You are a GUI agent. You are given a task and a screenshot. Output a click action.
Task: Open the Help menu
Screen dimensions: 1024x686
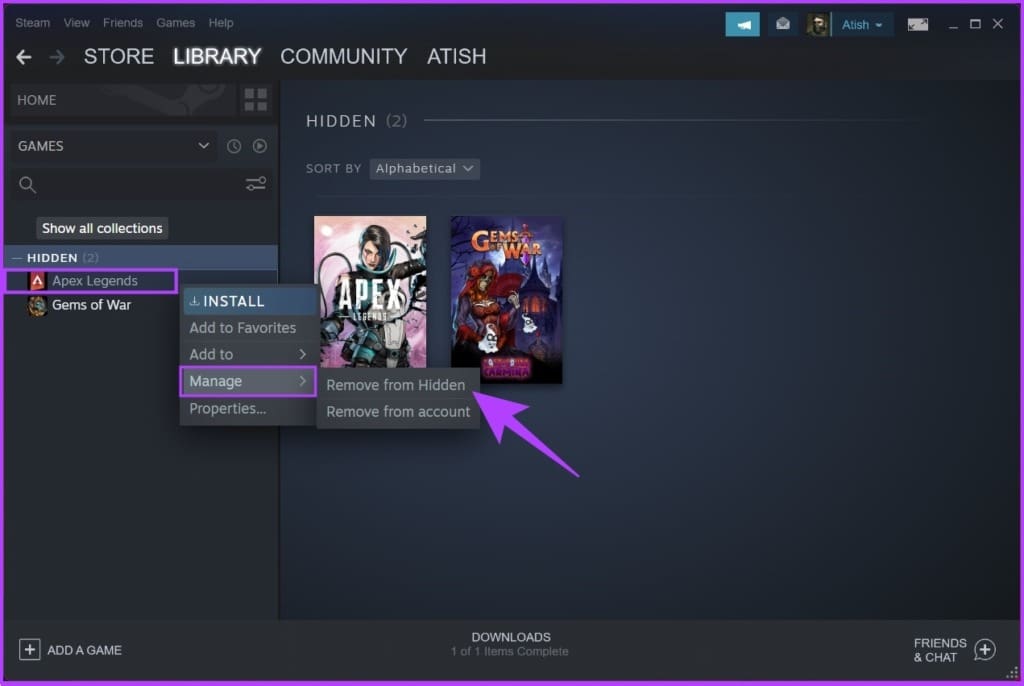click(x=221, y=23)
